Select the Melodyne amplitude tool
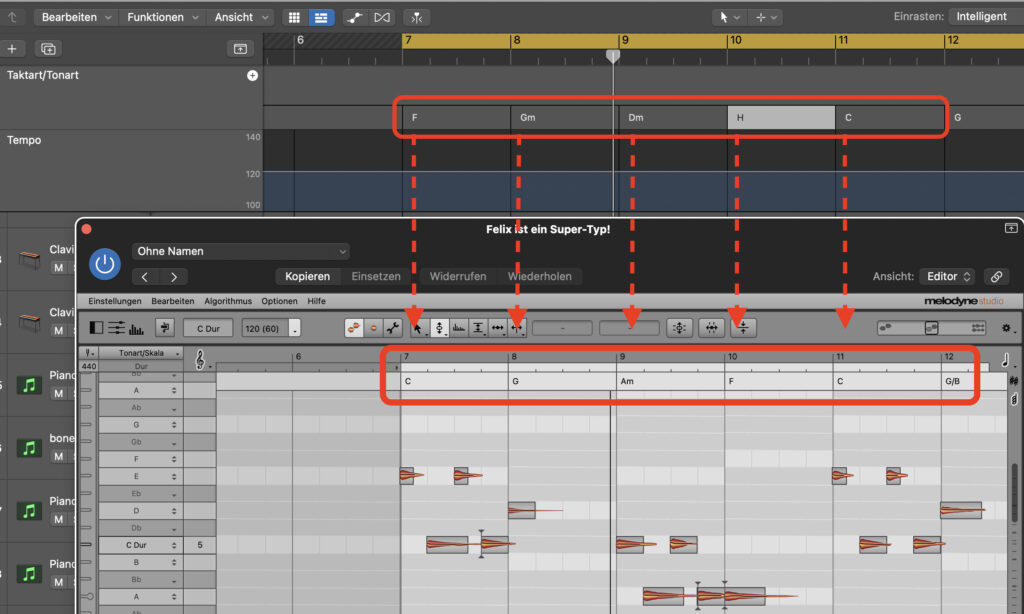Screen dimensions: 1024x614 pos(478,328)
